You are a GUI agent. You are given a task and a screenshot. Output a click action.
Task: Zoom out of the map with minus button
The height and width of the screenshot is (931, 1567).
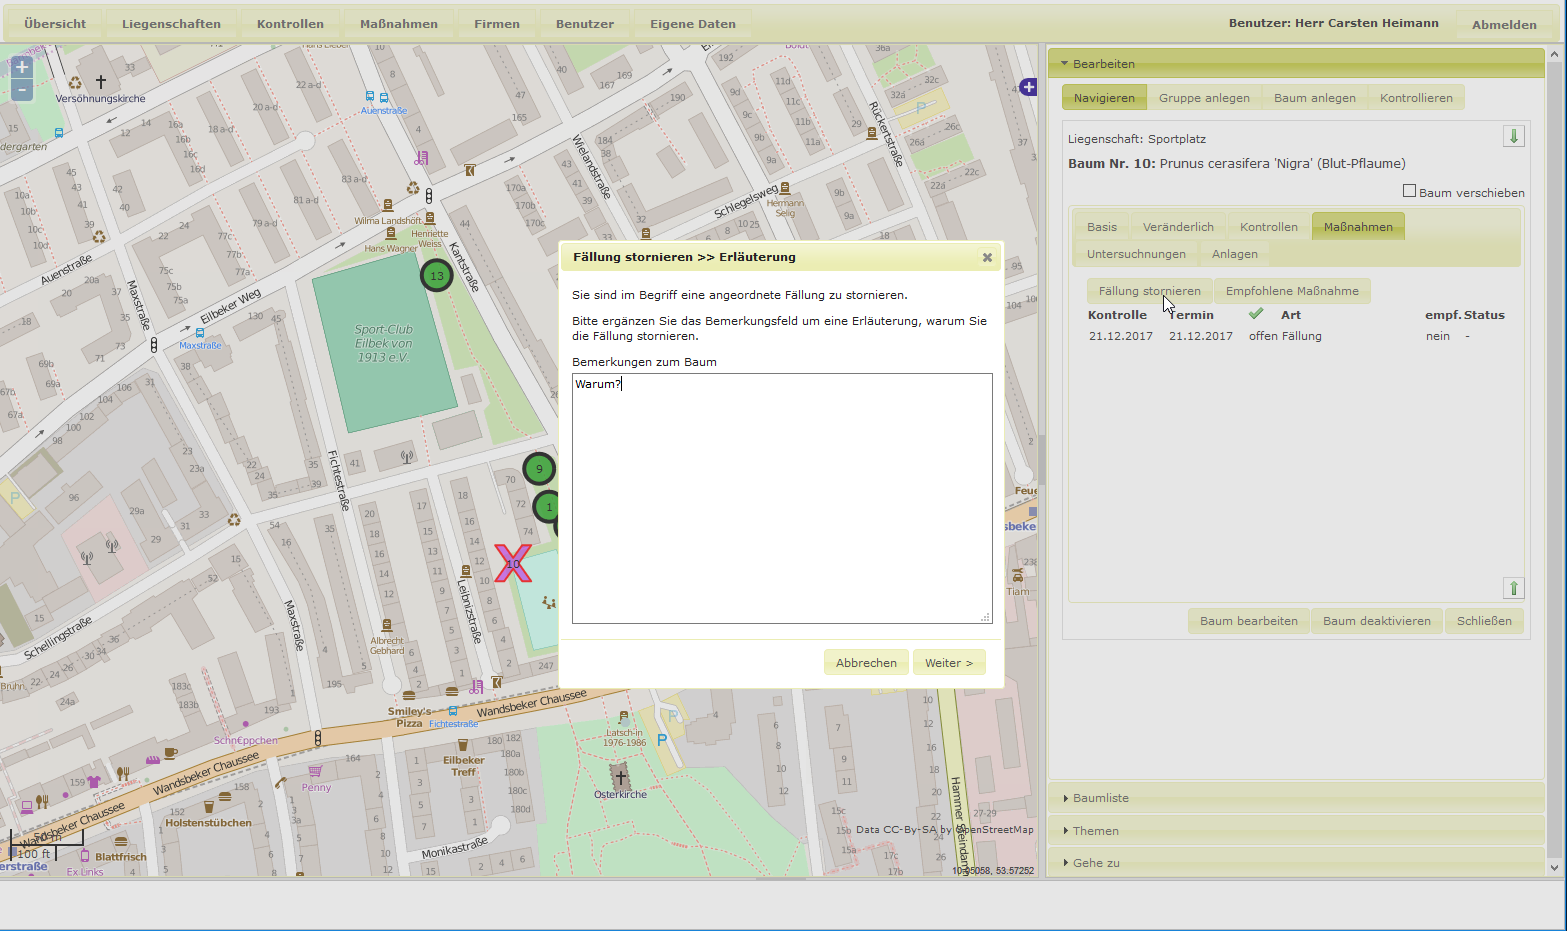click(22, 91)
